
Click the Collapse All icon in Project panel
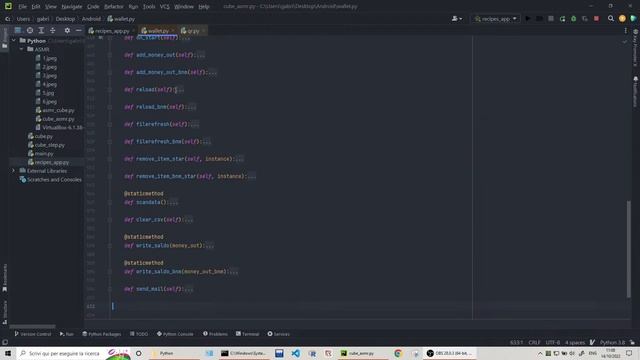tap(53, 30)
